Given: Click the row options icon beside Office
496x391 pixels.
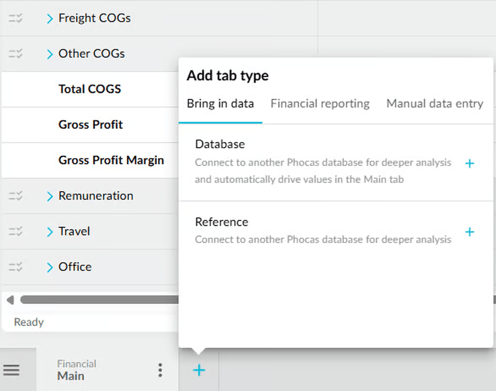Looking at the screenshot, I should coord(15,267).
